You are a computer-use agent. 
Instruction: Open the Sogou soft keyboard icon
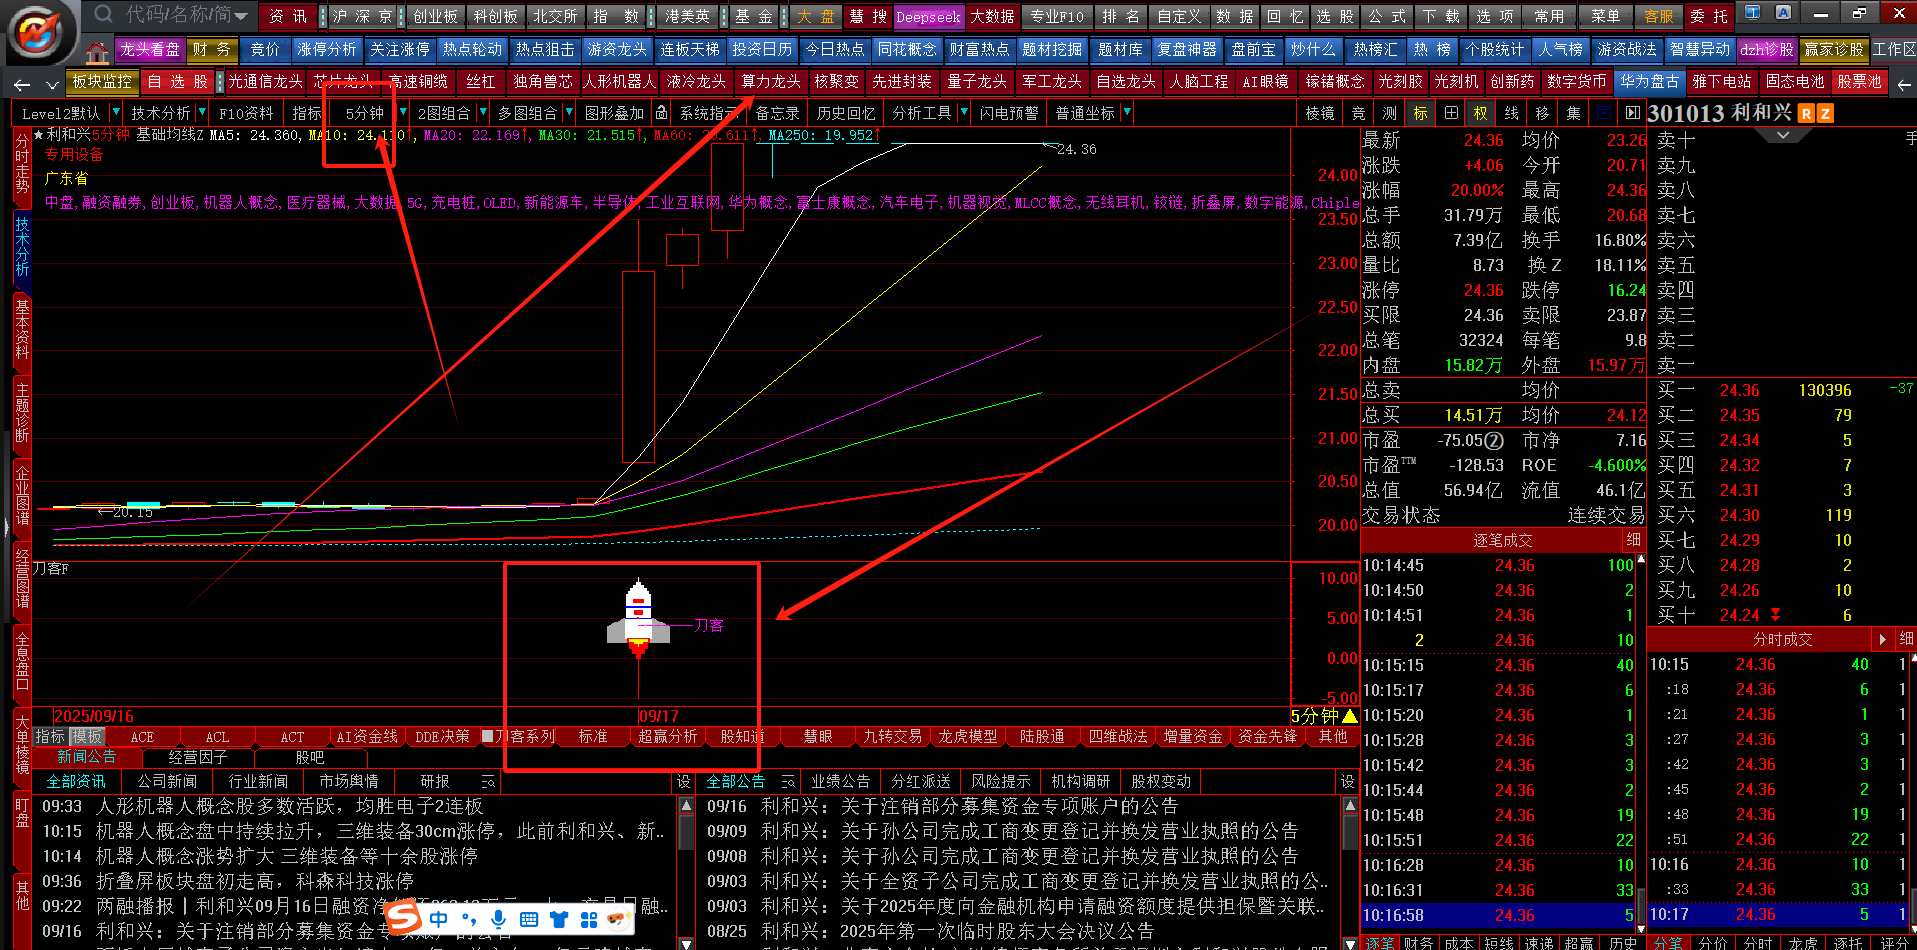click(528, 919)
